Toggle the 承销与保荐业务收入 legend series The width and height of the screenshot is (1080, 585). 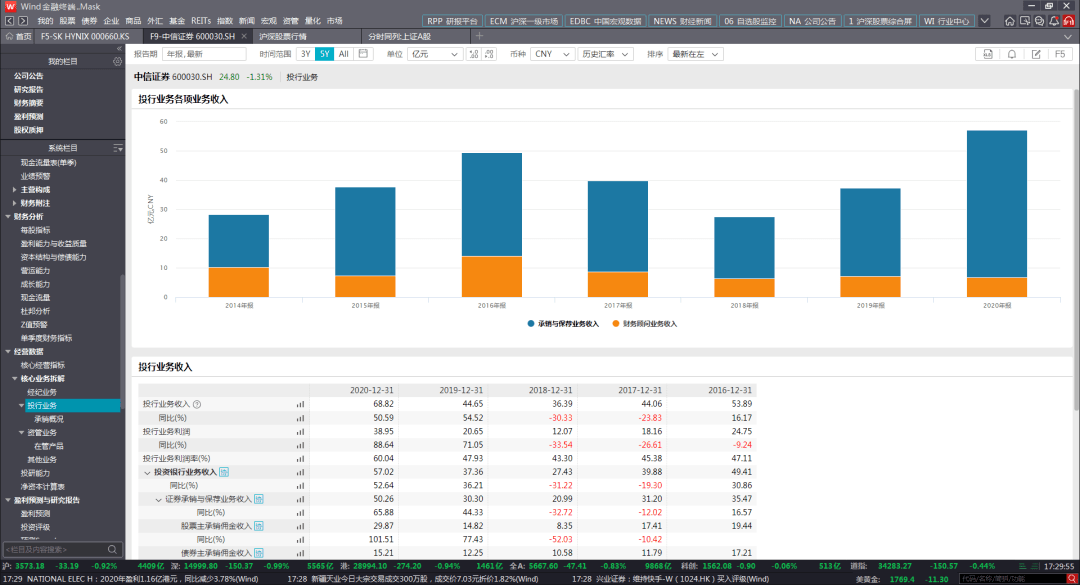pyautogui.click(x=563, y=324)
